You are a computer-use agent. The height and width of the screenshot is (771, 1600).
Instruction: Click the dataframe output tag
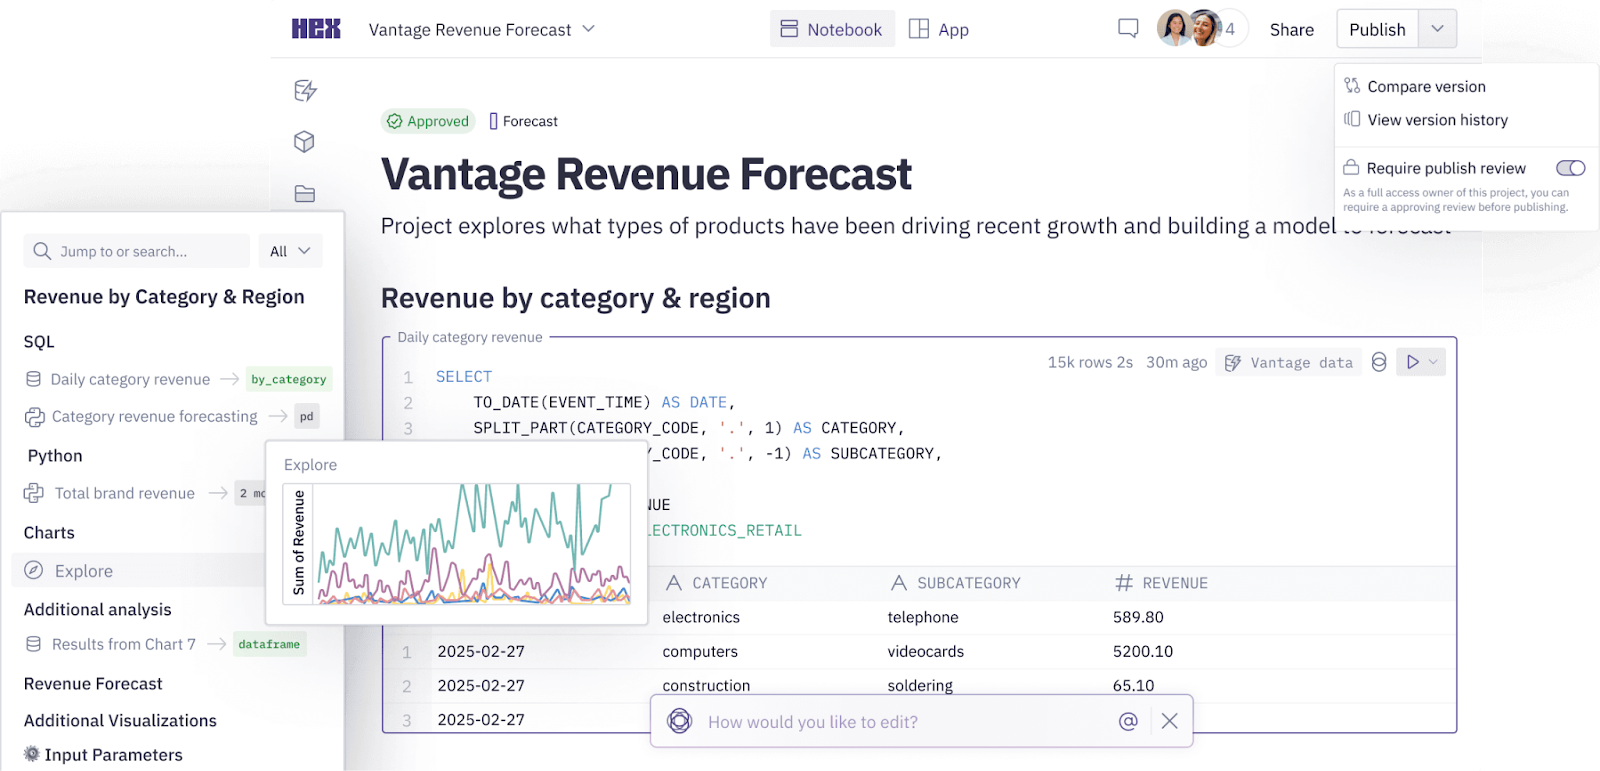pos(269,644)
